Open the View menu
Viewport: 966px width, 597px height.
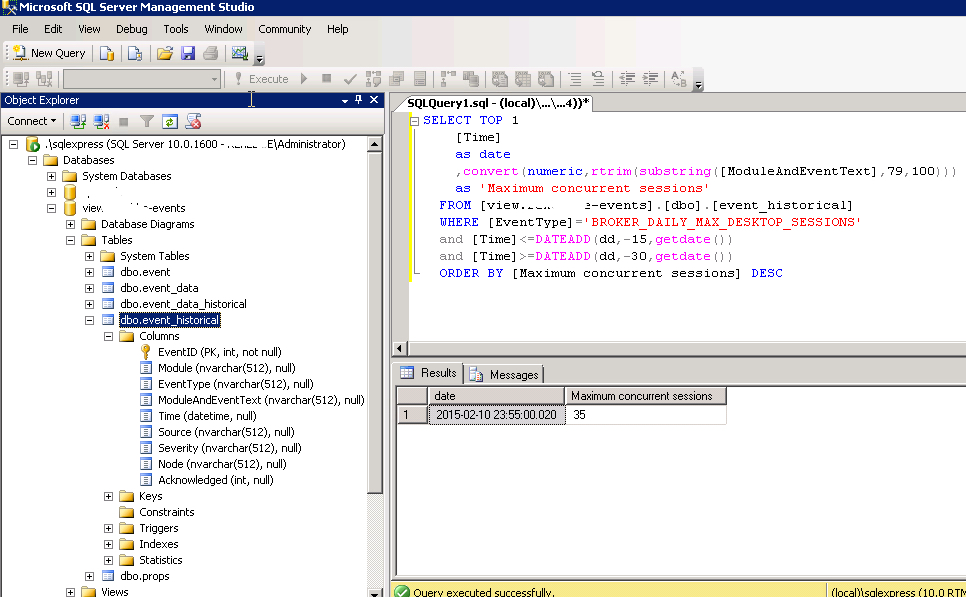[x=89, y=29]
